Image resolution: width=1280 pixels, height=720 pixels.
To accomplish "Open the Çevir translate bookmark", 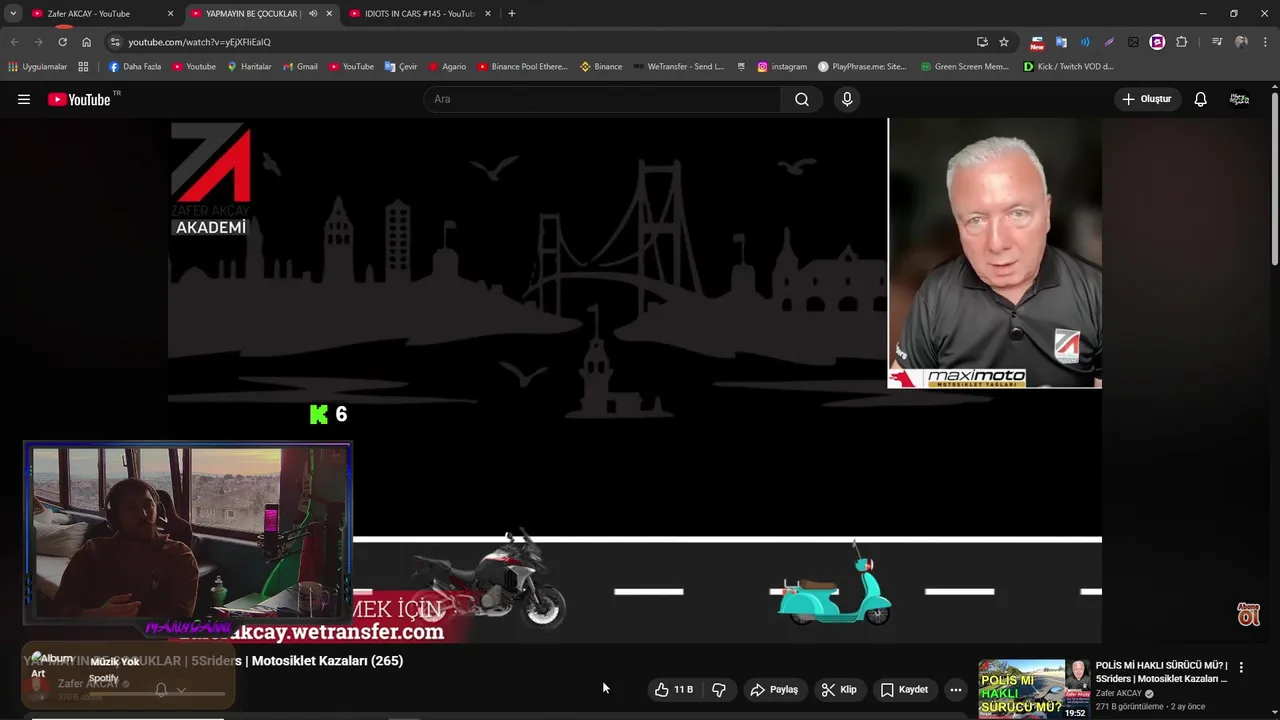I will pyautogui.click(x=401, y=67).
